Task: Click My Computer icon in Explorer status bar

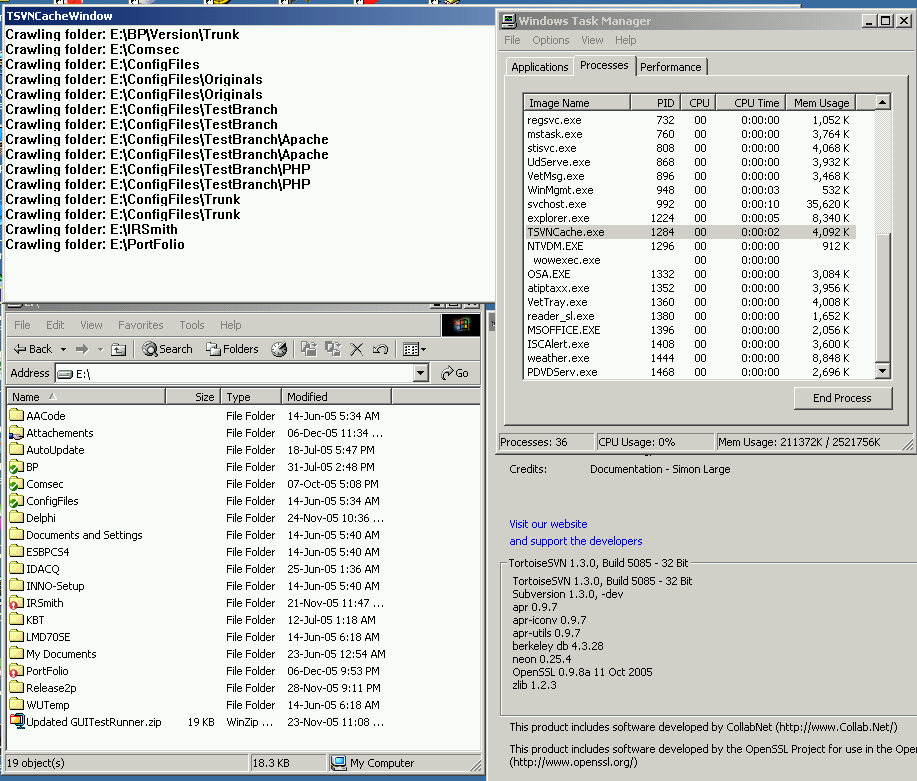Action: pyautogui.click(x=338, y=762)
